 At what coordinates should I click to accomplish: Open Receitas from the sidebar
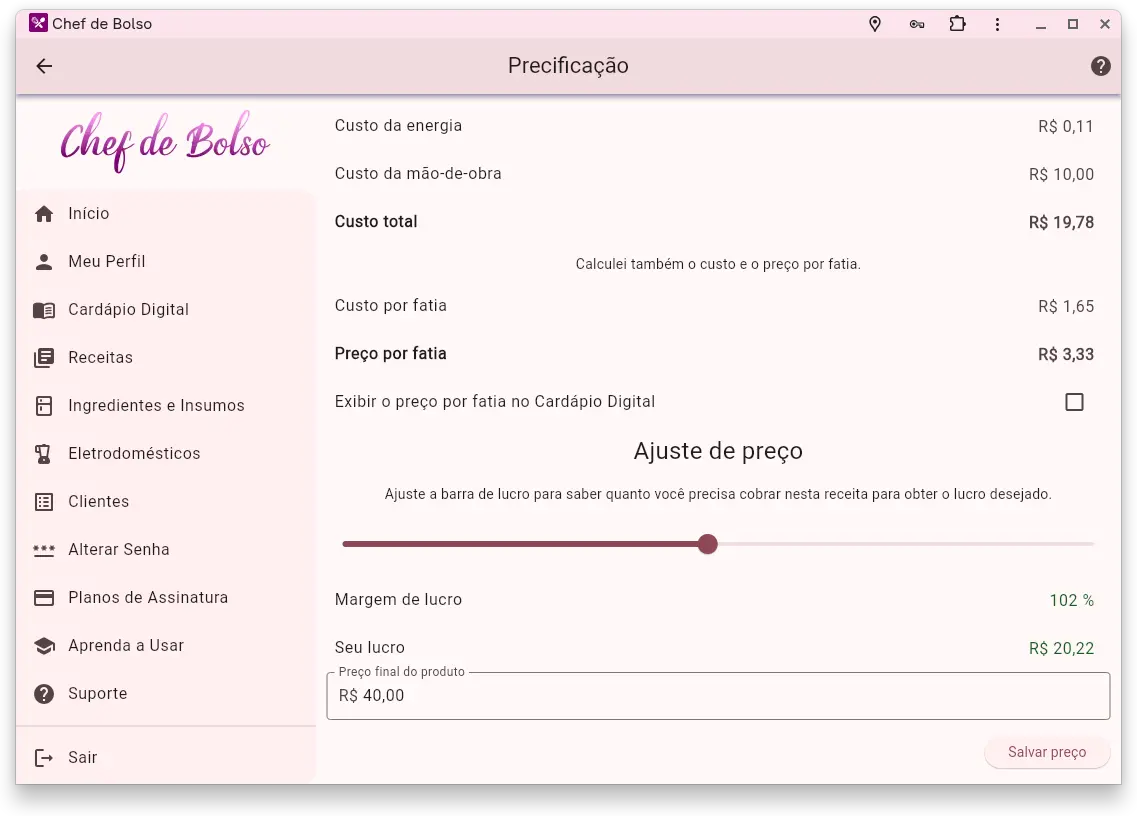click(100, 358)
